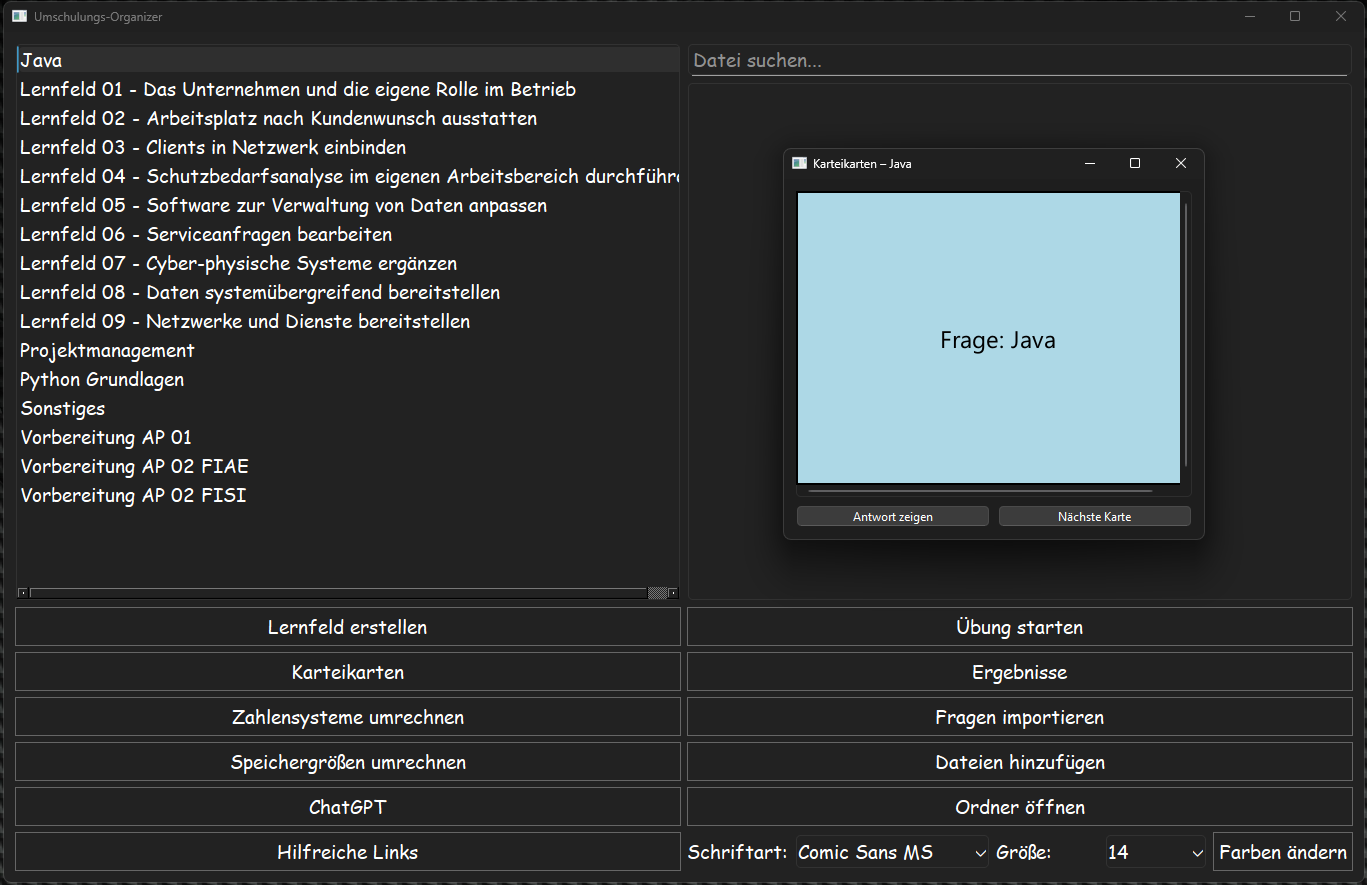Image resolution: width=1367 pixels, height=885 pixels.
Task: Open the Größe 14 dropdown
Action: (1156, 852)
